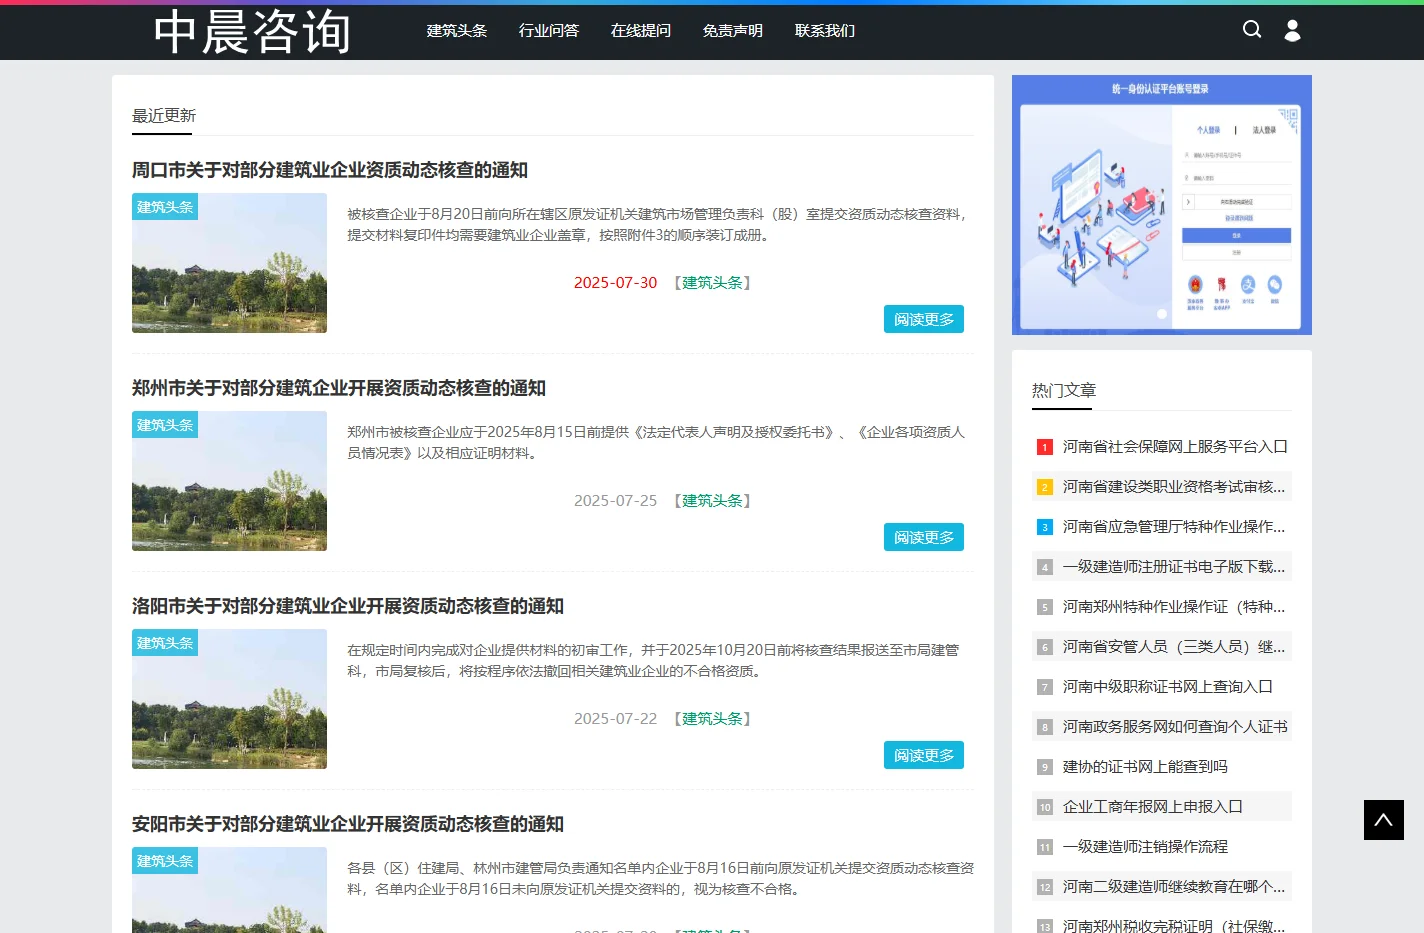Open the 洛阳市 资质动态核查 article title
This screenshot has width=1424, height=933.
point(348,606)
